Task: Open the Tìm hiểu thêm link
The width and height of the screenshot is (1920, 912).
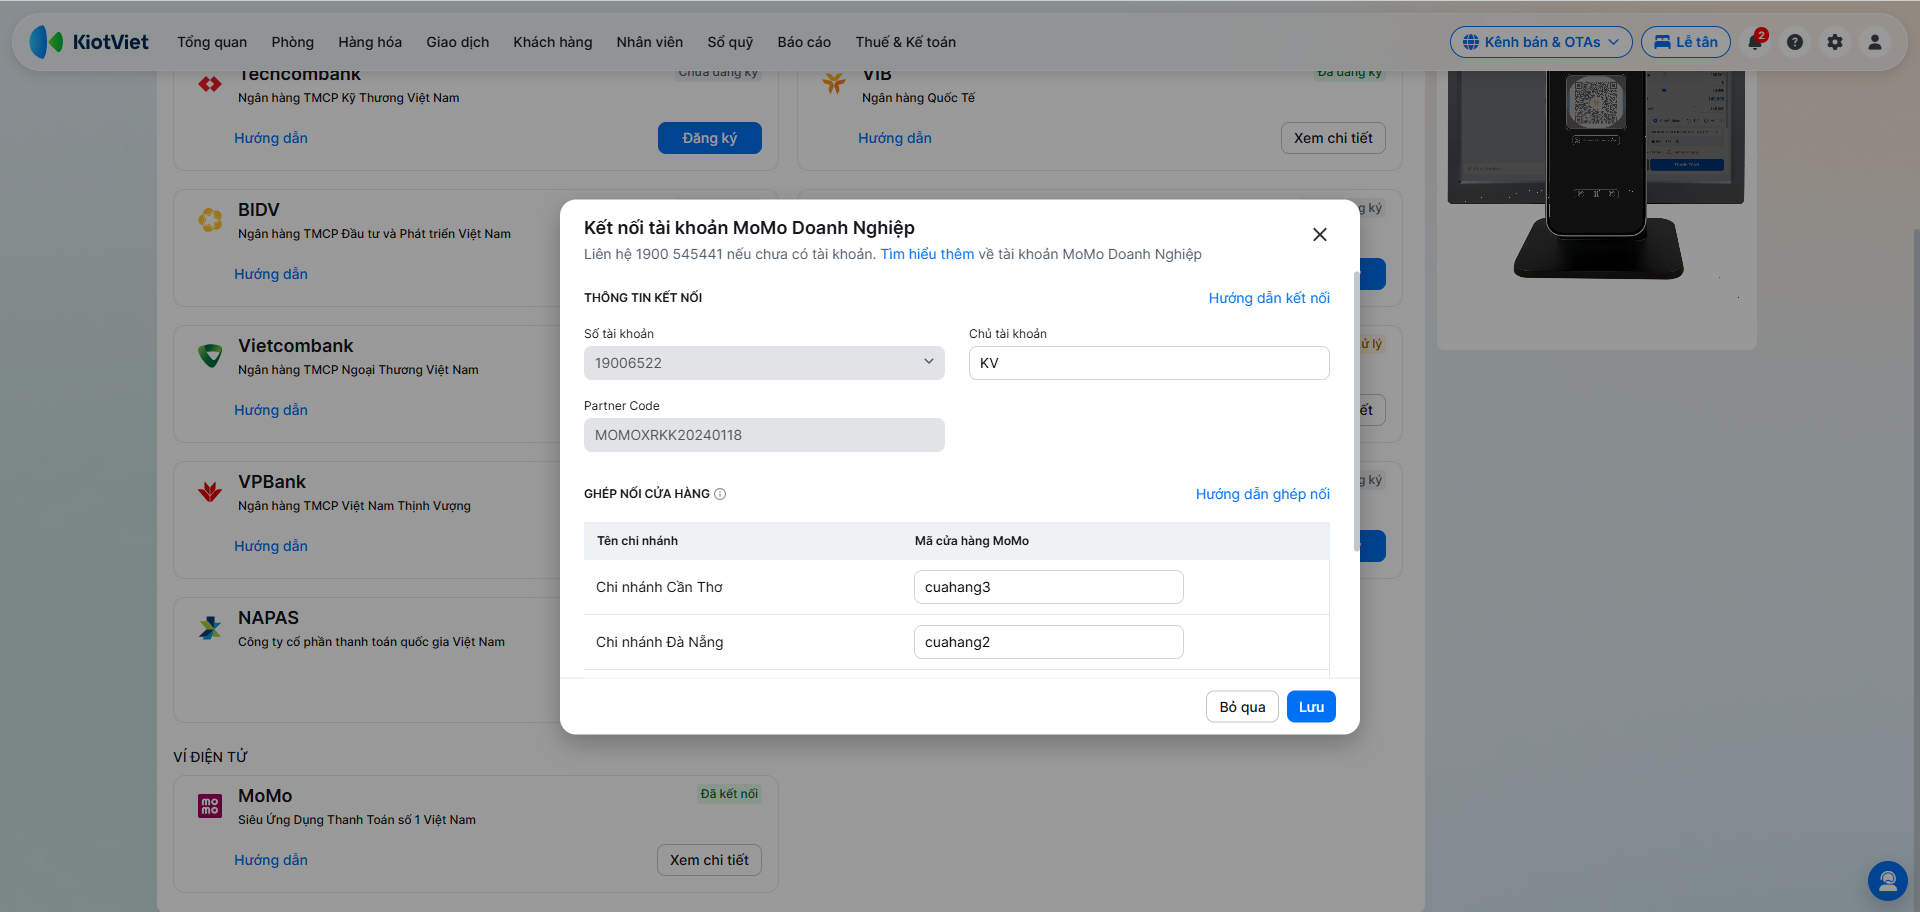Action: tap(927, 254)
